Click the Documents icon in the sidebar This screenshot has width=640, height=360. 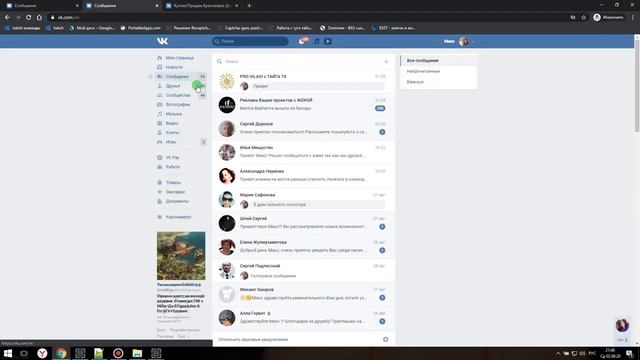(x=160, y=201)
